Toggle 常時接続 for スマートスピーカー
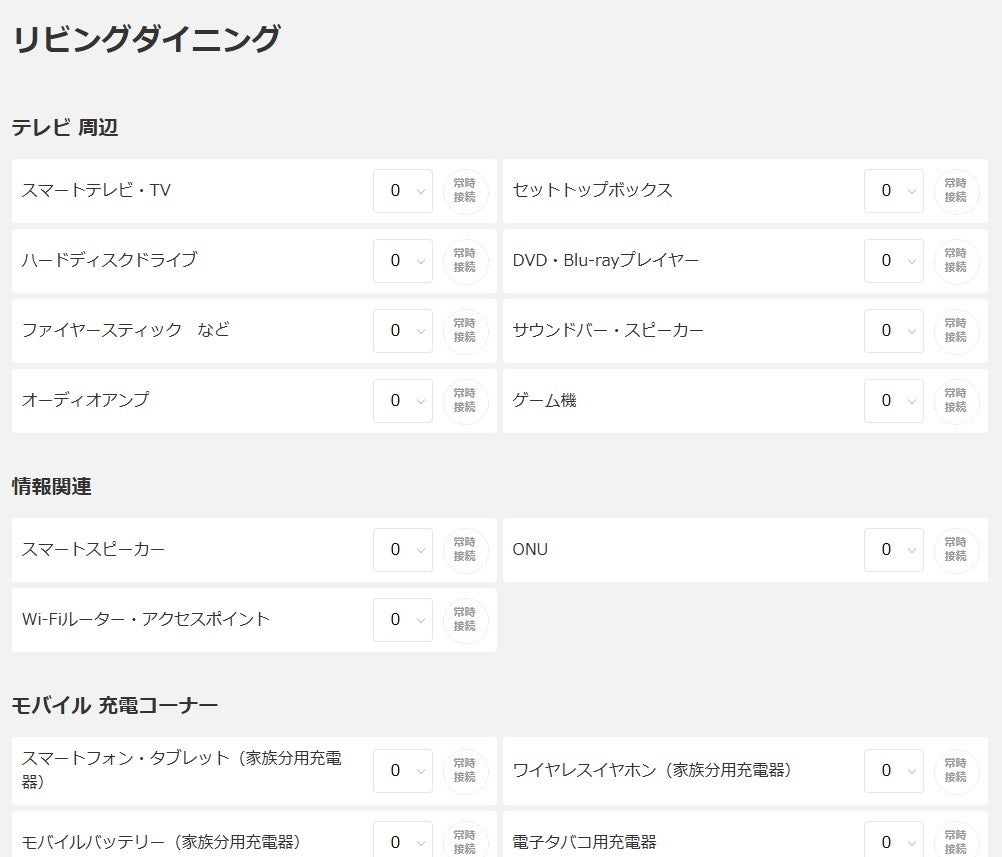This screenshot has width=1002, height=857. (x=465, y=549)
